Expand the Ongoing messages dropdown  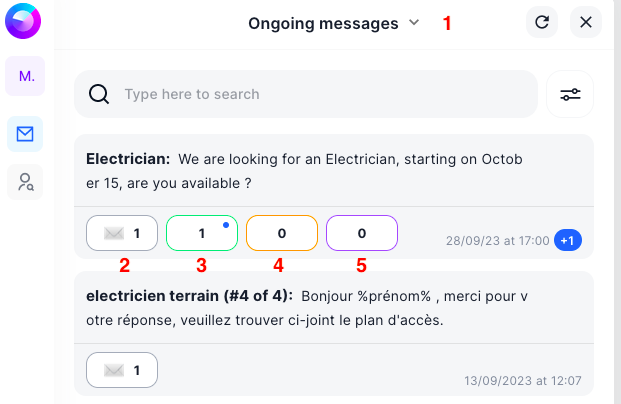tap(333, 23)
